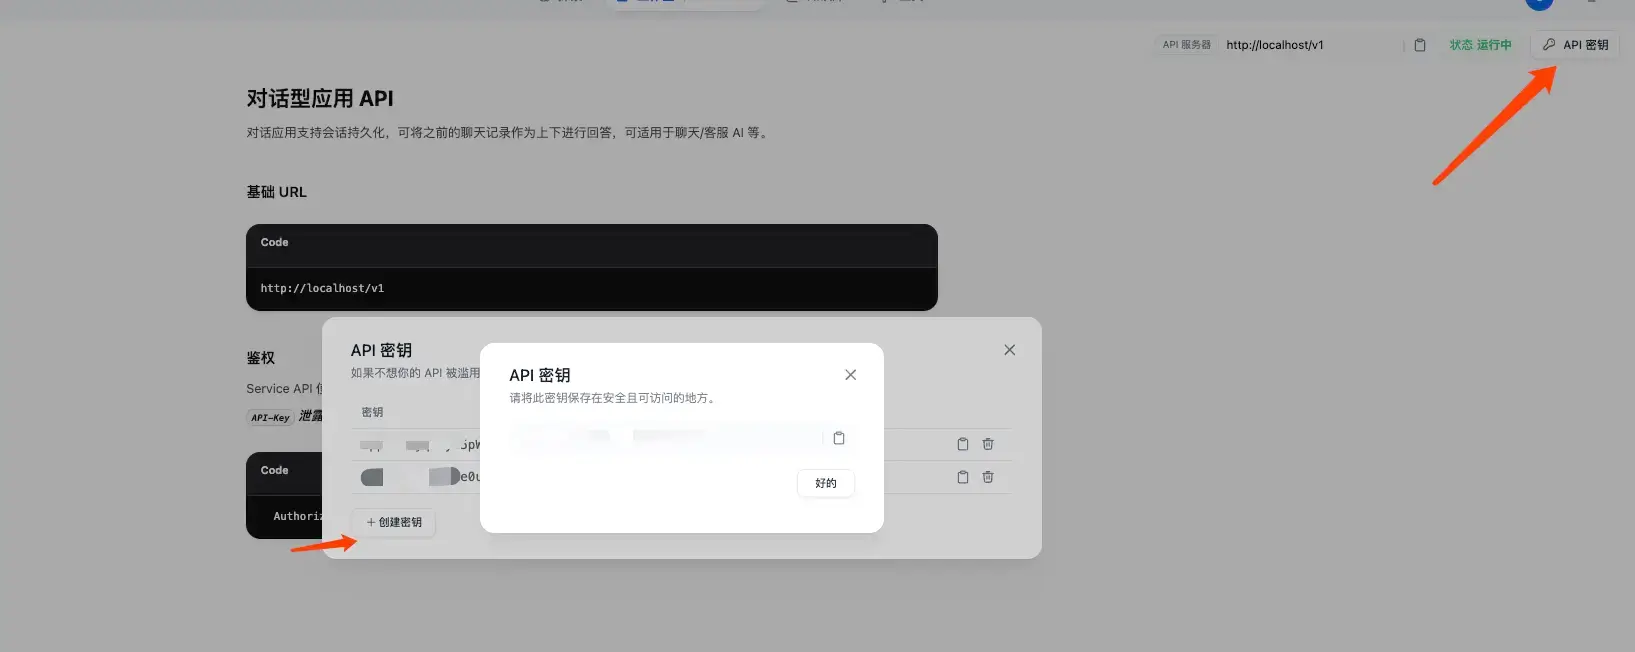This screenshot has width=1635, height=652.
Task: Click the 状态 运行中 status indicator
Action: [x=1480, y=45]
